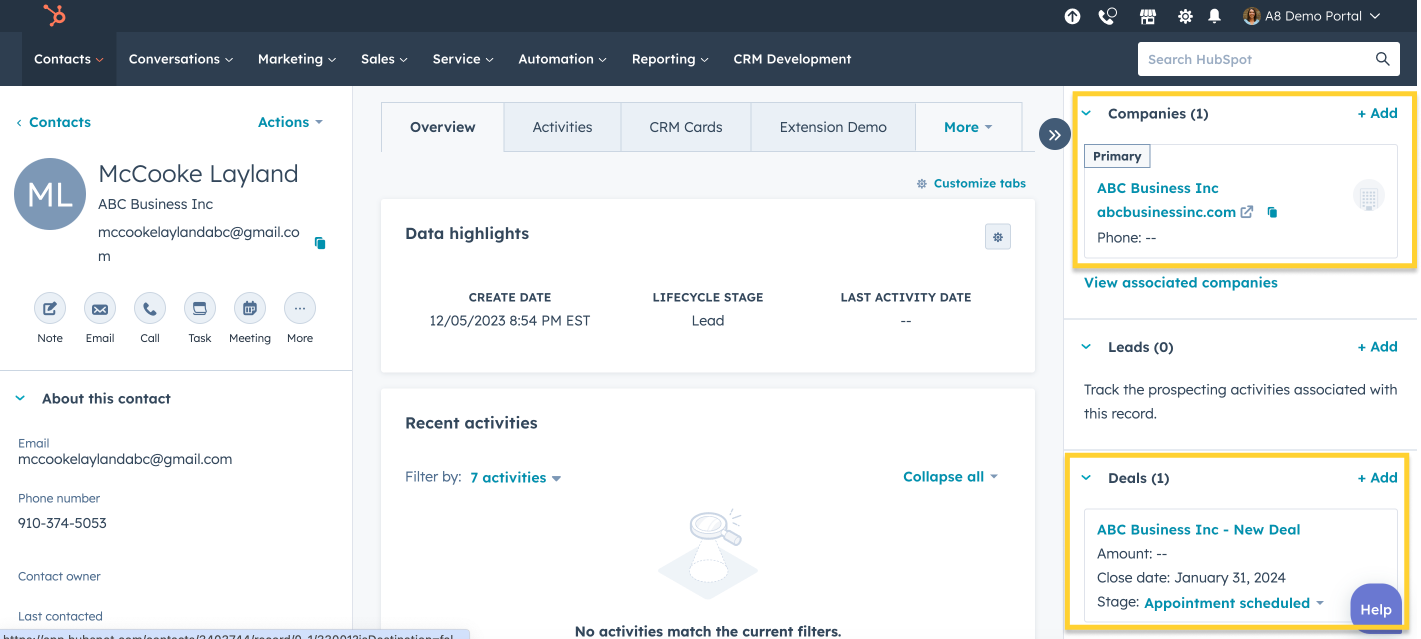Copy the contact's email using the copy icon
The image size is (1421, 639).
(x=318, y=242)
